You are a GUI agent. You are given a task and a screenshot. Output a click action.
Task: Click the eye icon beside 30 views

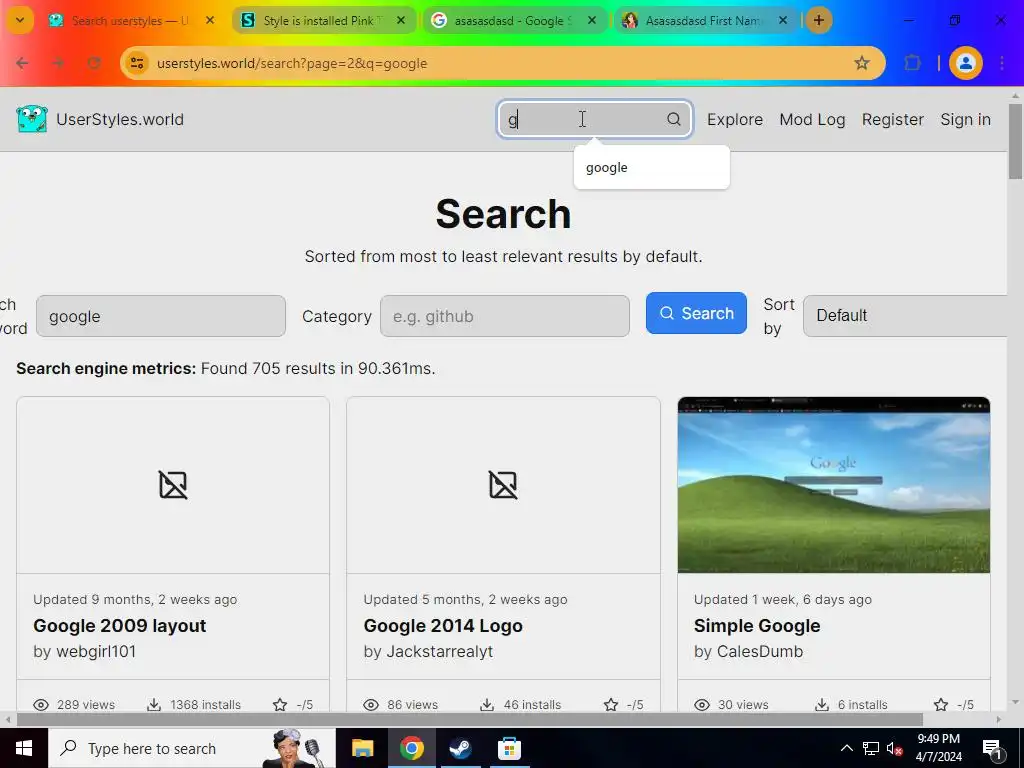[702, 705]
